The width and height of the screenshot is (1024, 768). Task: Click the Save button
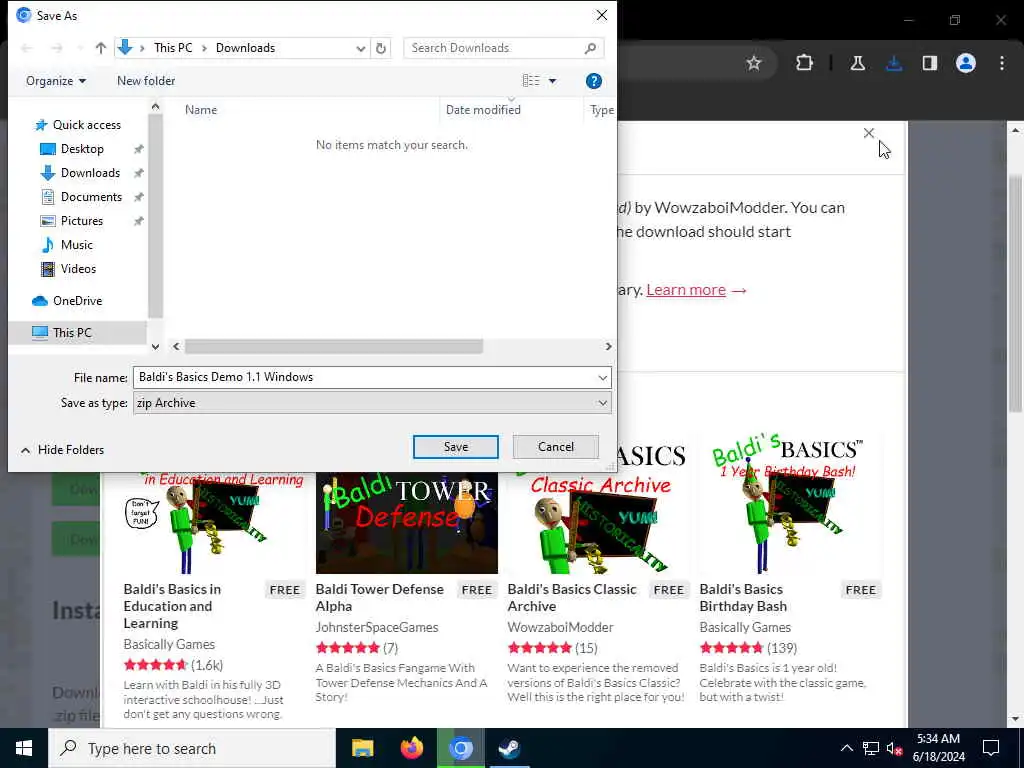coord(456,447)
